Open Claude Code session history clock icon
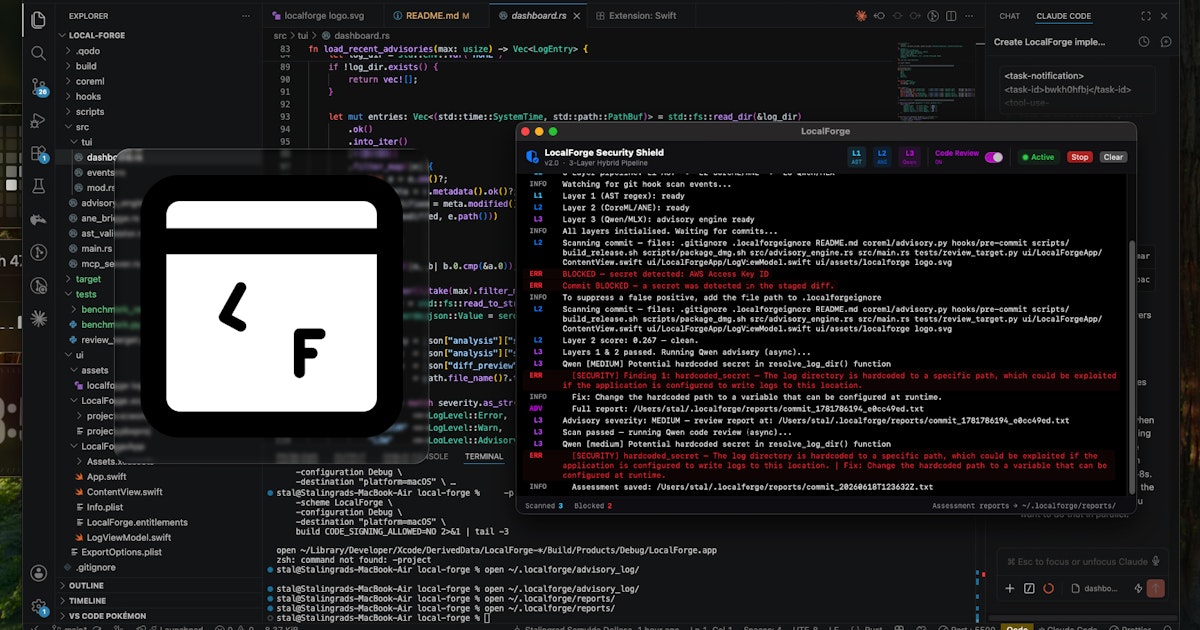This screenshot has height=630, width=1200. pos(1144,42)
